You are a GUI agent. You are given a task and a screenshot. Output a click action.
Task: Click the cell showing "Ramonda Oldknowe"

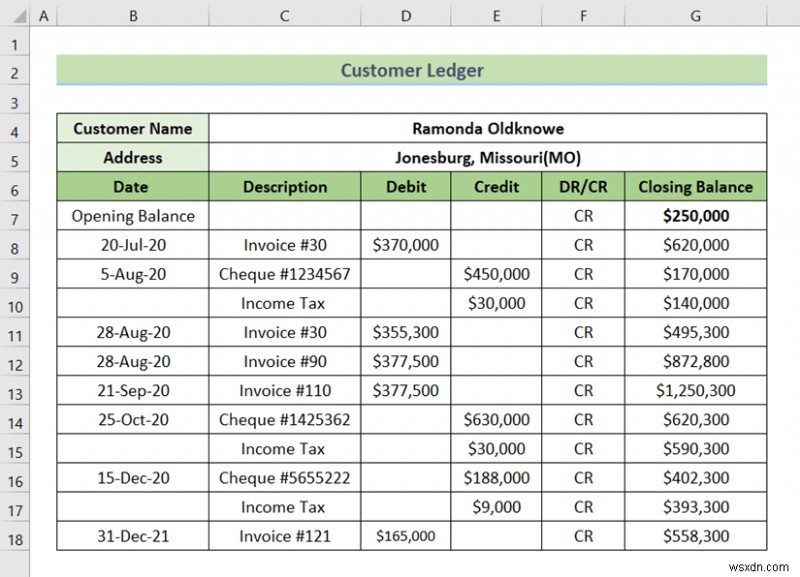pos(488,128)
